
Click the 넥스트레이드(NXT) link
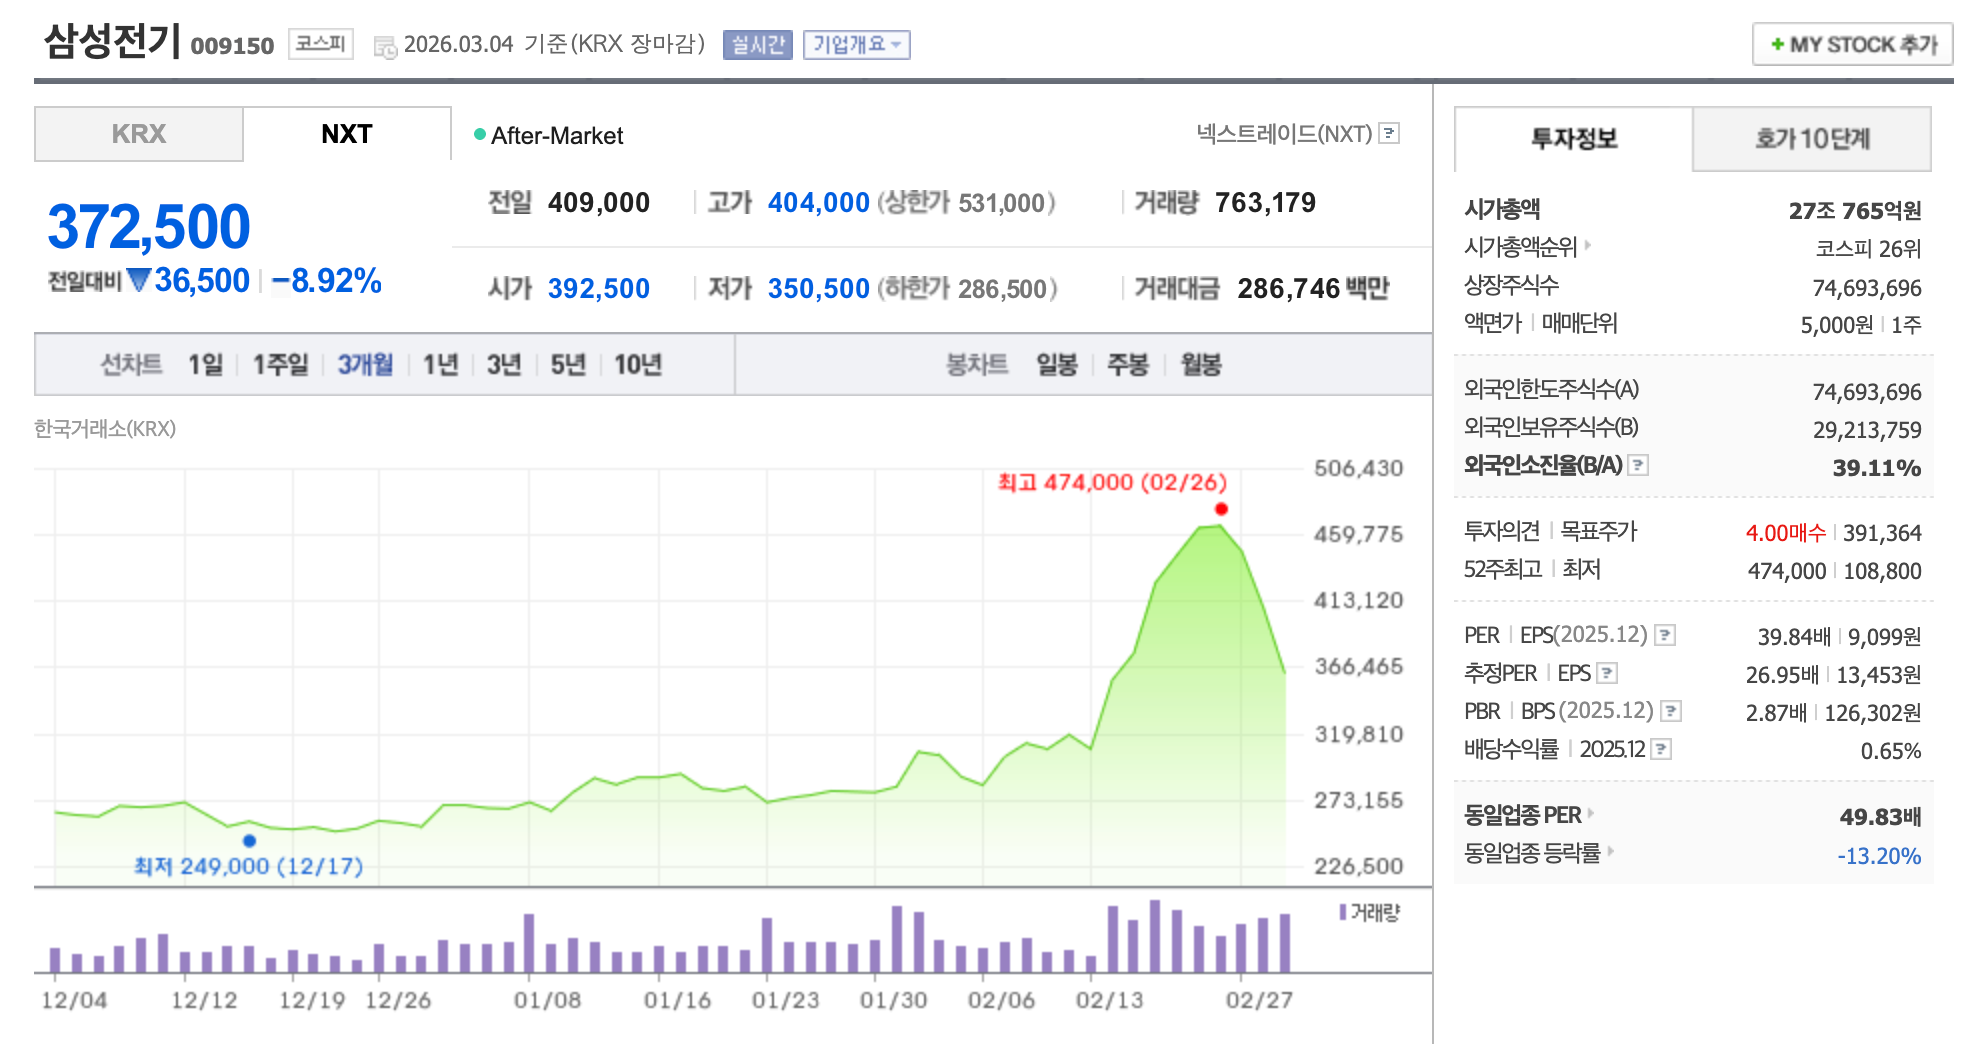(1284, 134)
